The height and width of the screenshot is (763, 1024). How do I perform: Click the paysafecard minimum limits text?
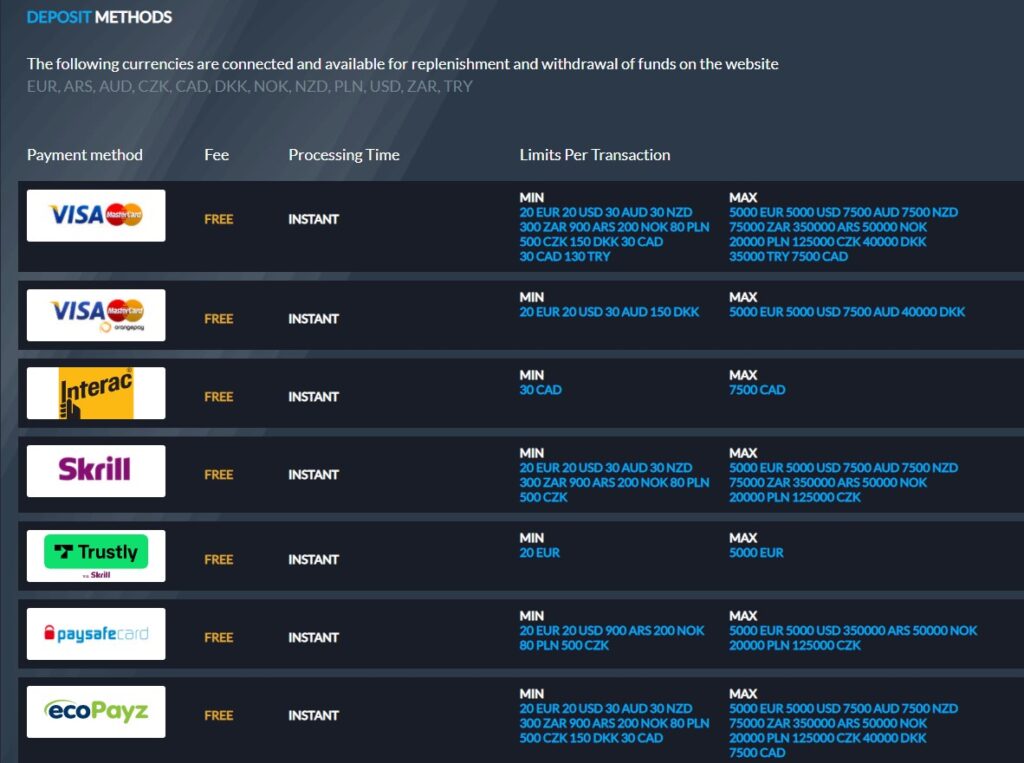[612, 638]
